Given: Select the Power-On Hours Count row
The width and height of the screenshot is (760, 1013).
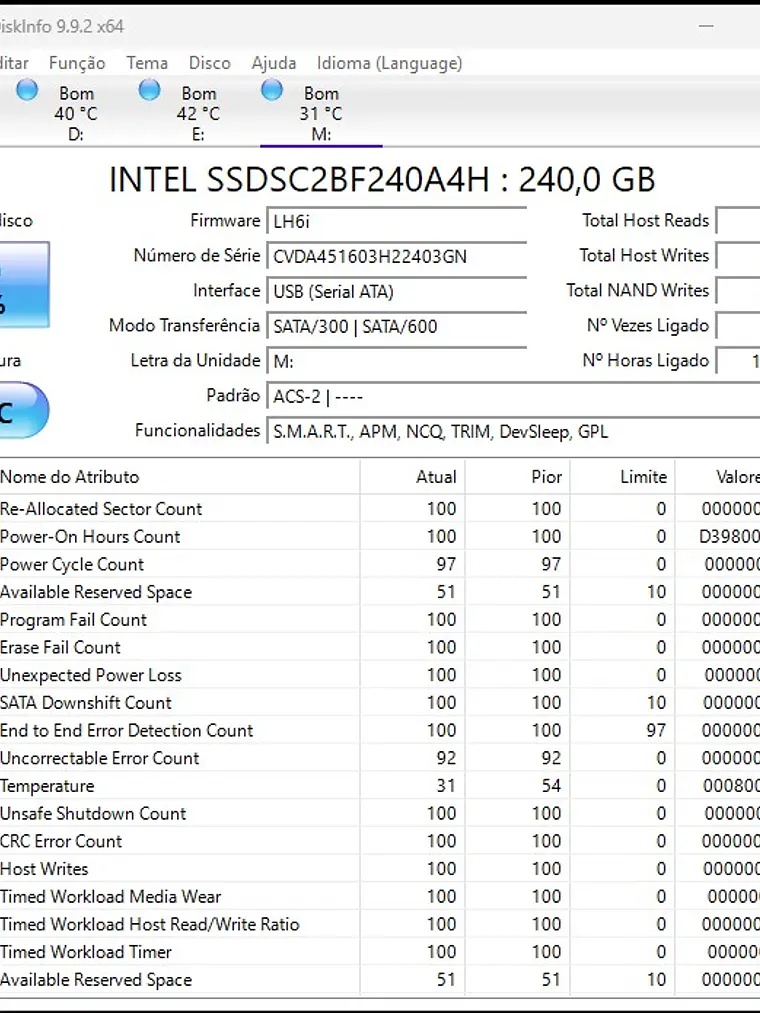Looking at the screenshot, I should pos(380,536).
